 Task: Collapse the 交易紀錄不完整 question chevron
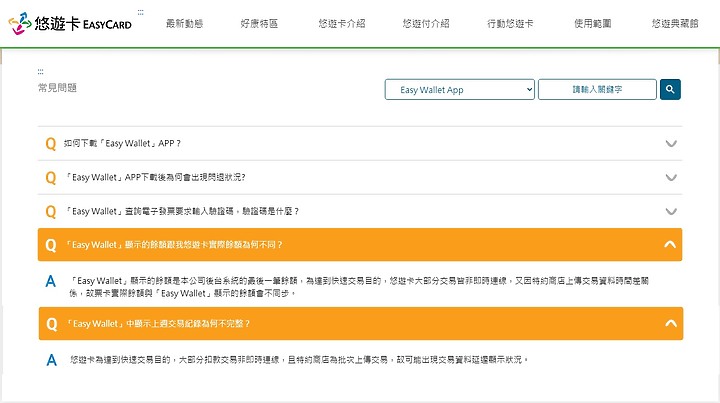(671, 324)
